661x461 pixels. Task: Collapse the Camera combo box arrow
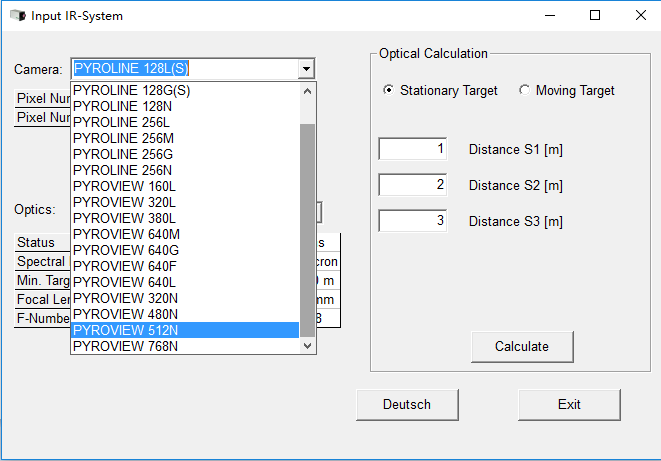[x=307, y=69]
